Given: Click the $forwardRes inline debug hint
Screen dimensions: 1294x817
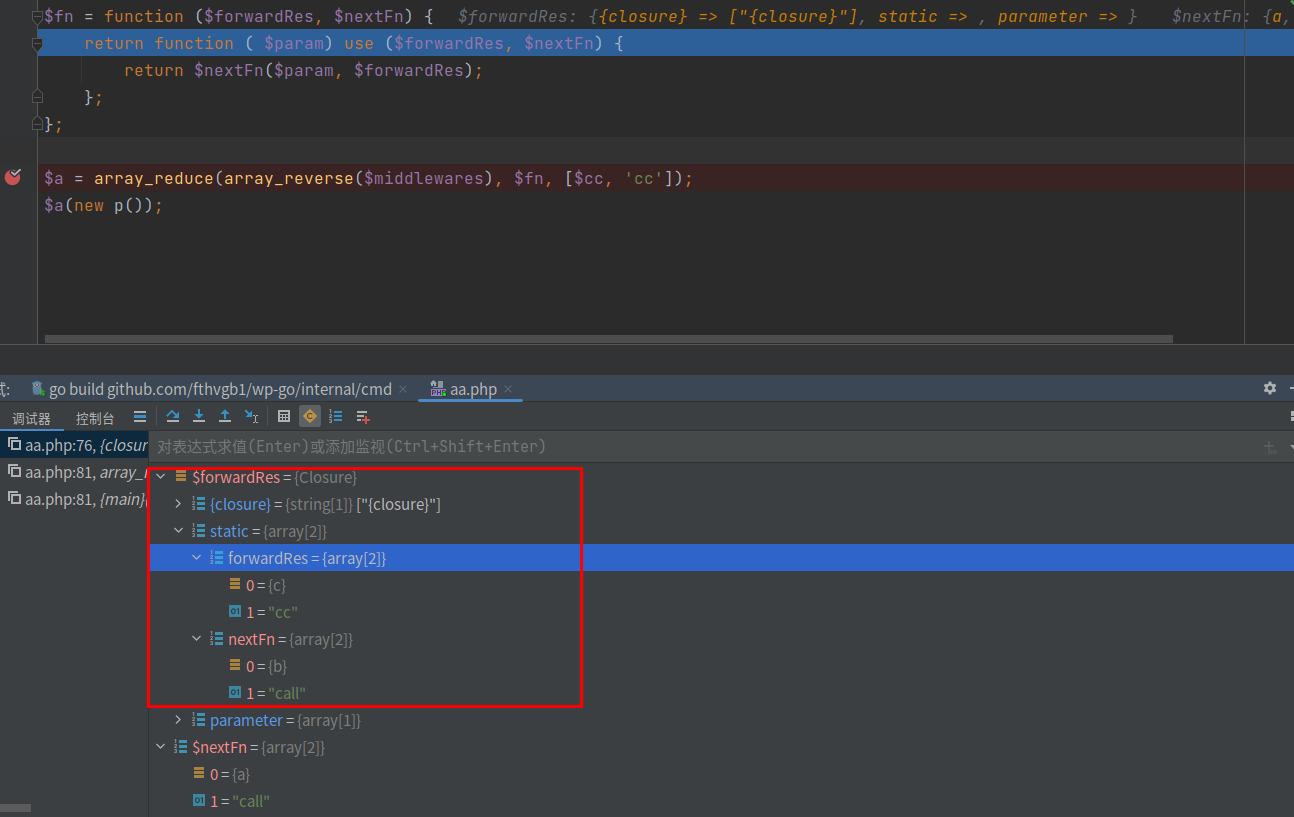Looking at the screenshot, I should click(x=797, y=16).
